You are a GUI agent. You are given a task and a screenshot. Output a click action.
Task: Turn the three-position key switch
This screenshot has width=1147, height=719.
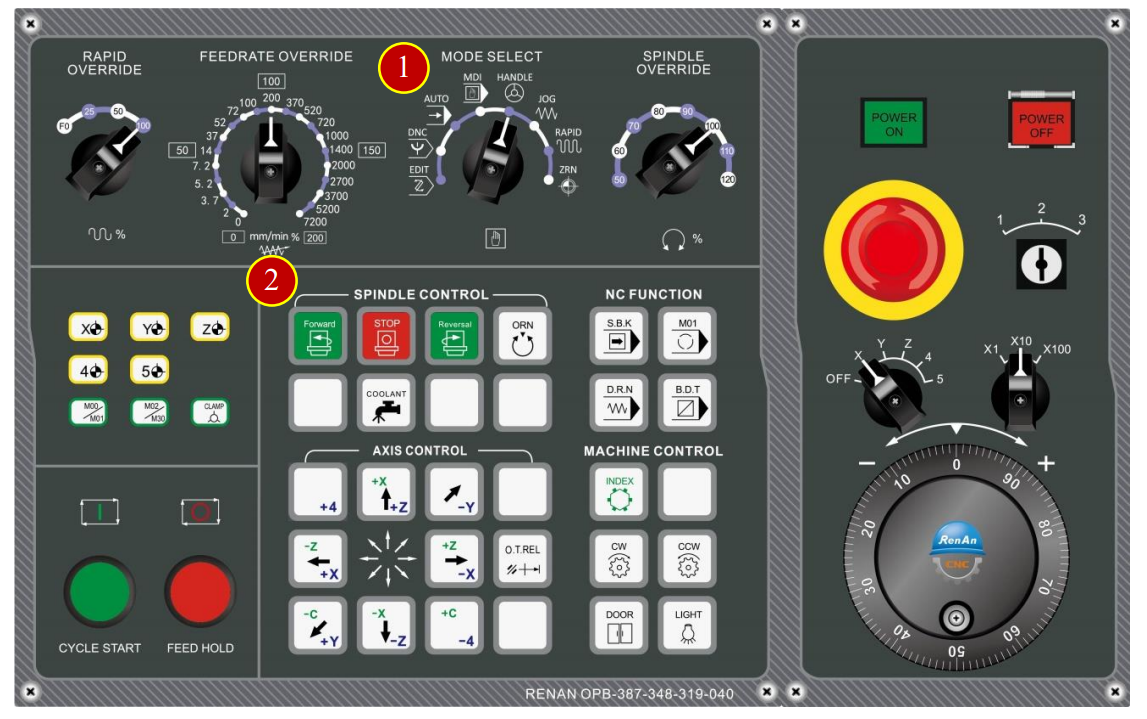[1041, 264]
